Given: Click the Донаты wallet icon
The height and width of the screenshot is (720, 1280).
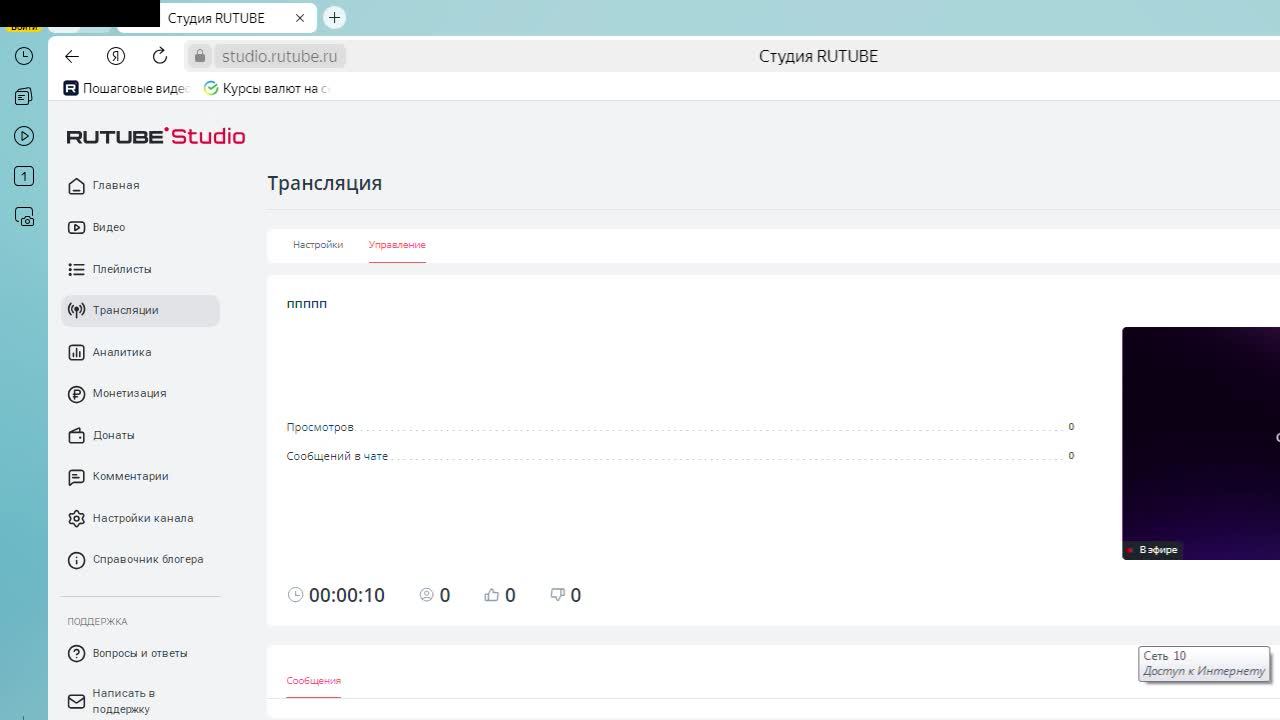Looking at the screenshot, I should point(76,435).
